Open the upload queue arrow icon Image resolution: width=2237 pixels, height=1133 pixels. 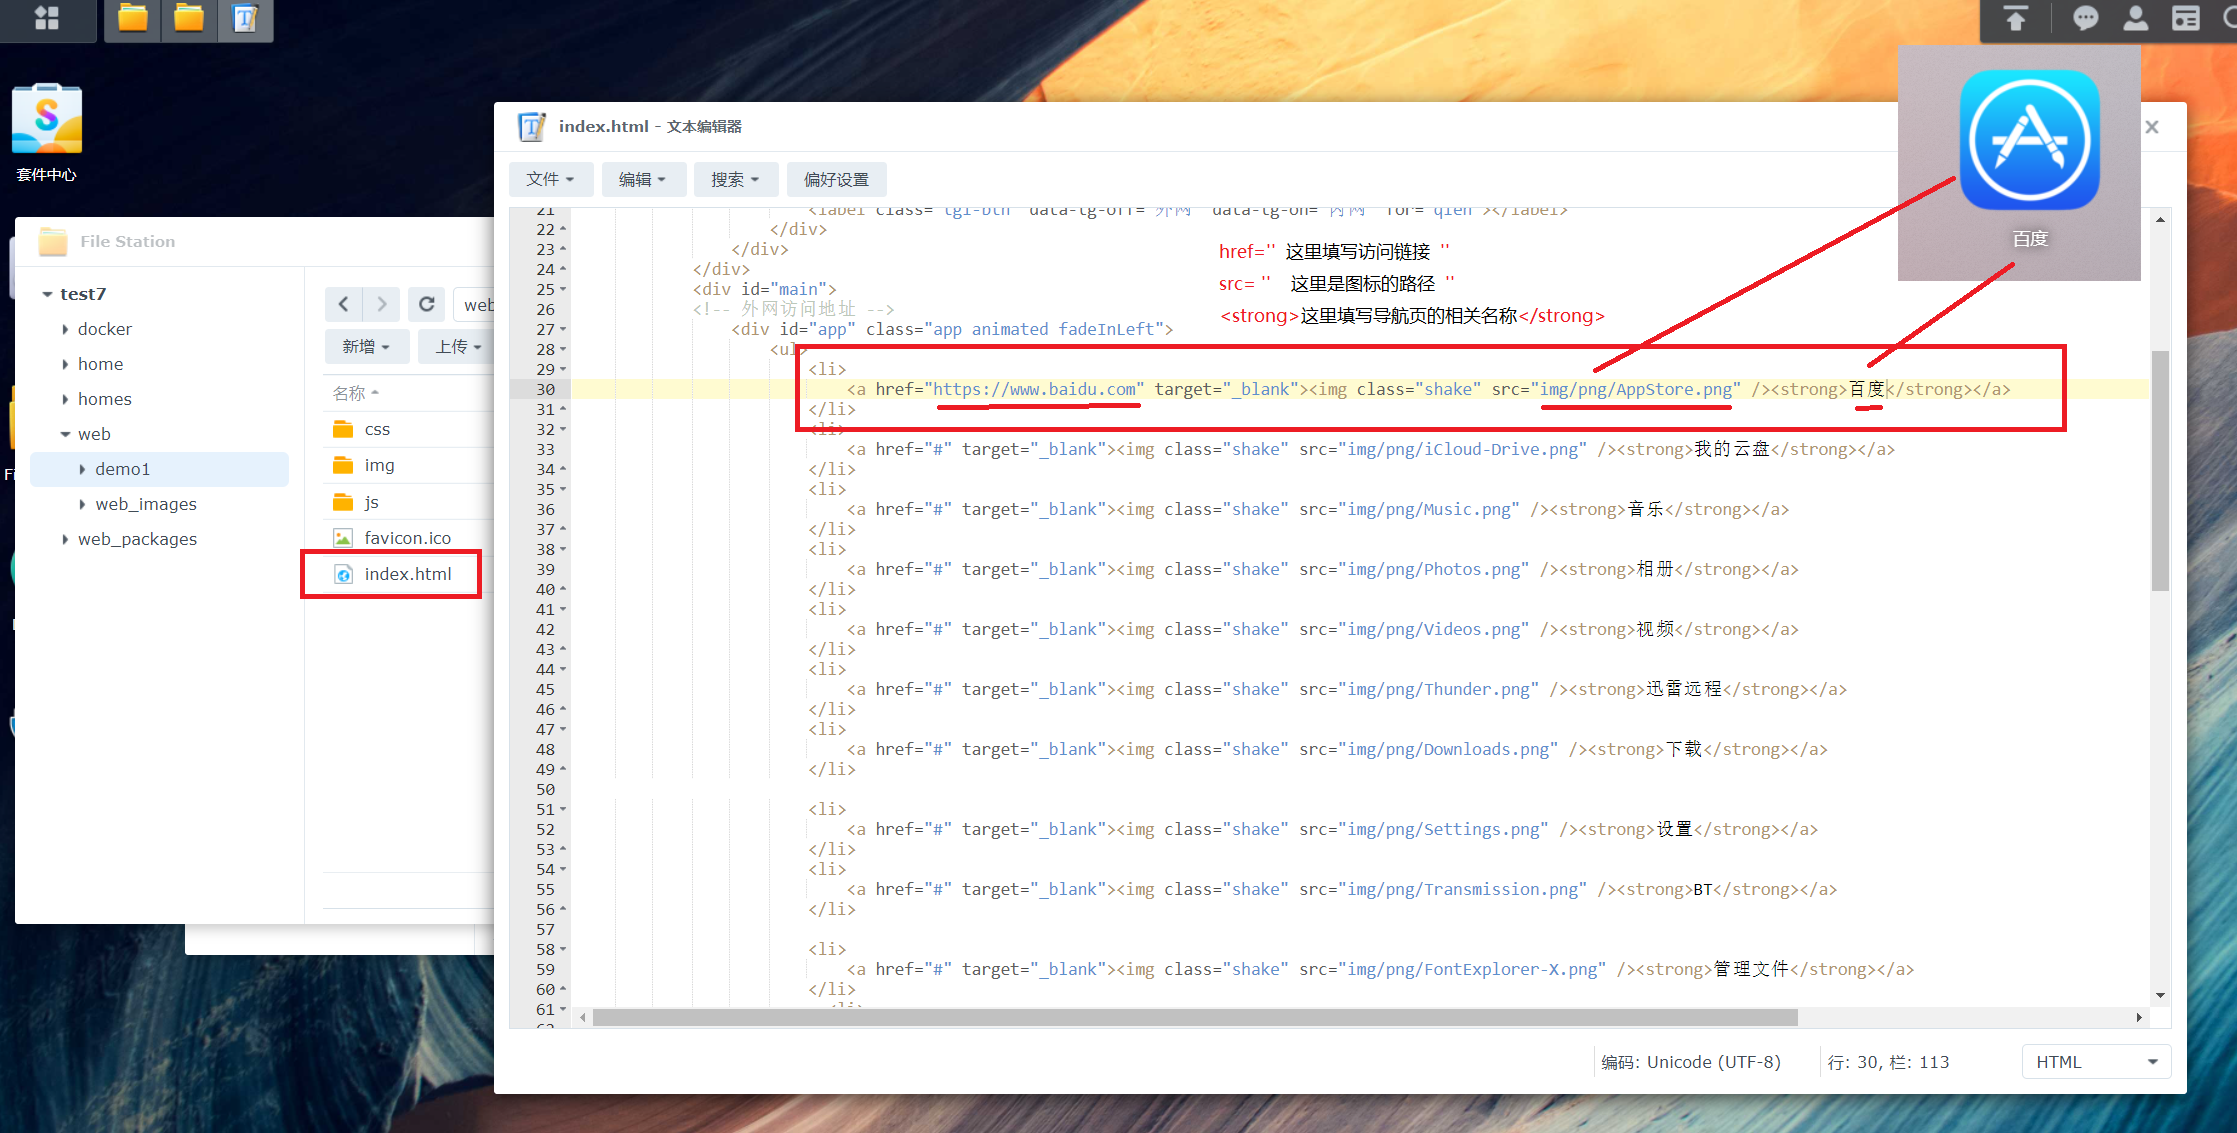(x=2016, y=18)
